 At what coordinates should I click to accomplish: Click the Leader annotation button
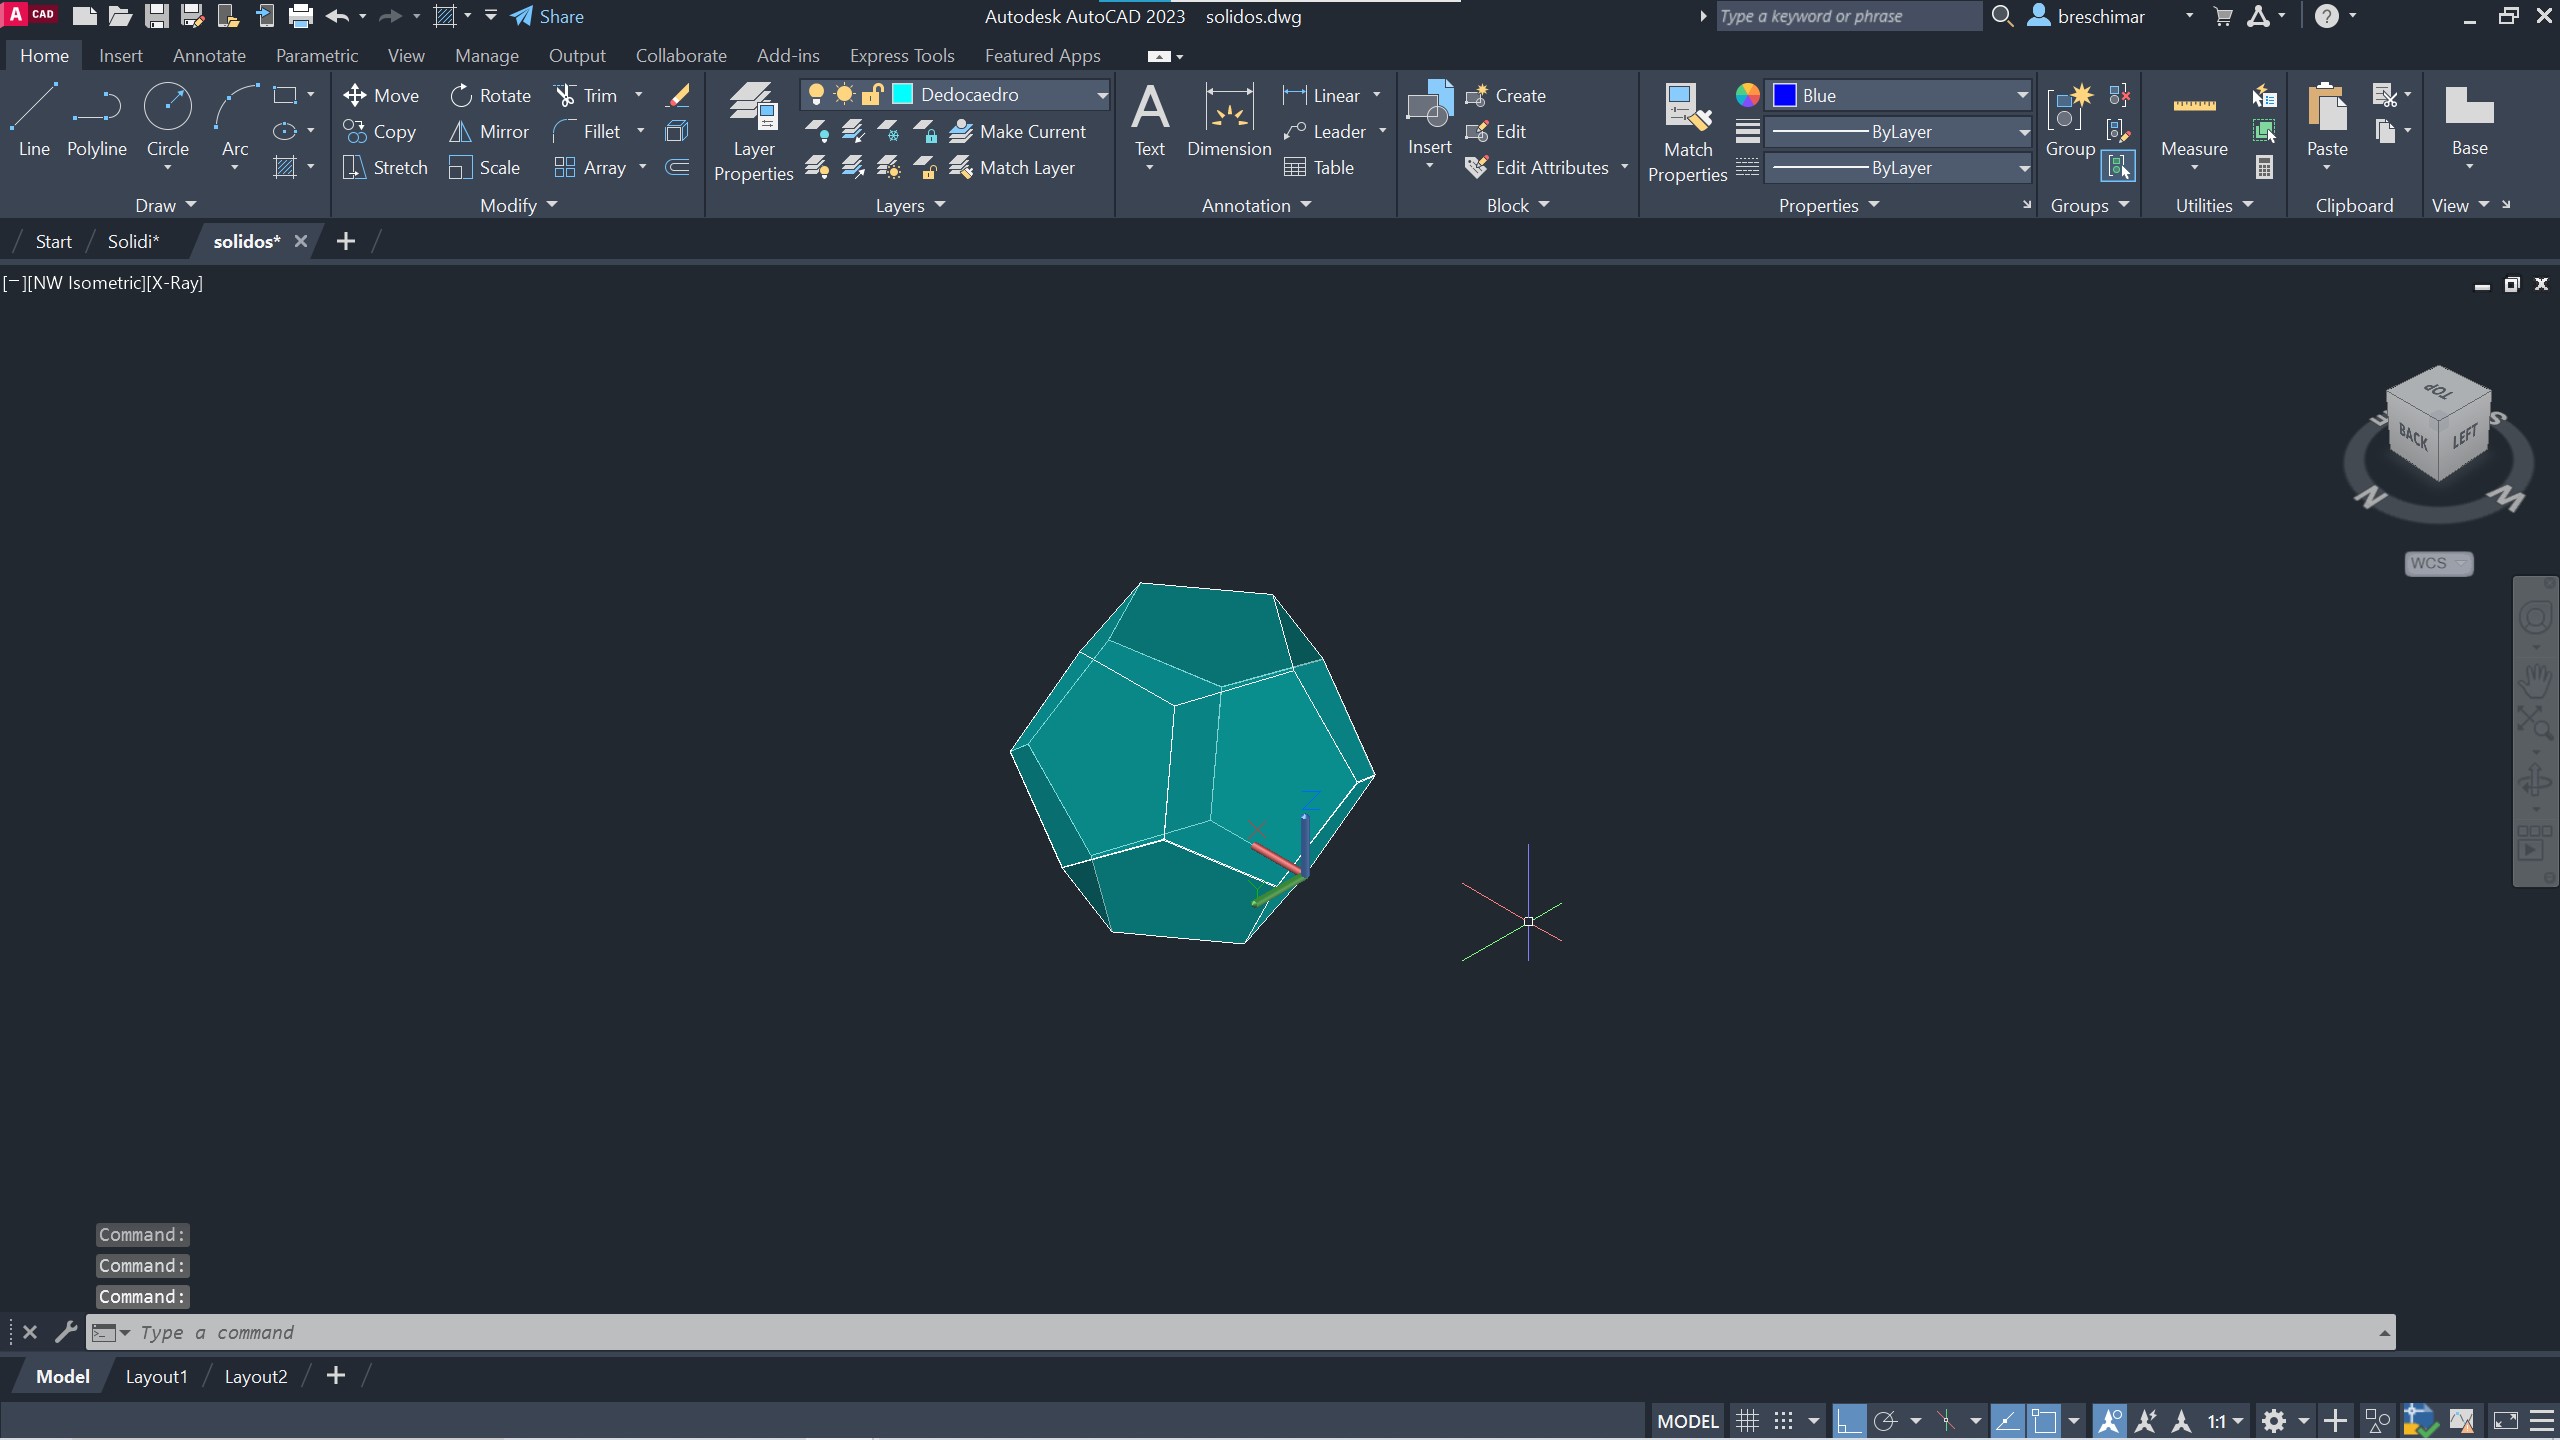click(x=1324, y=131)
